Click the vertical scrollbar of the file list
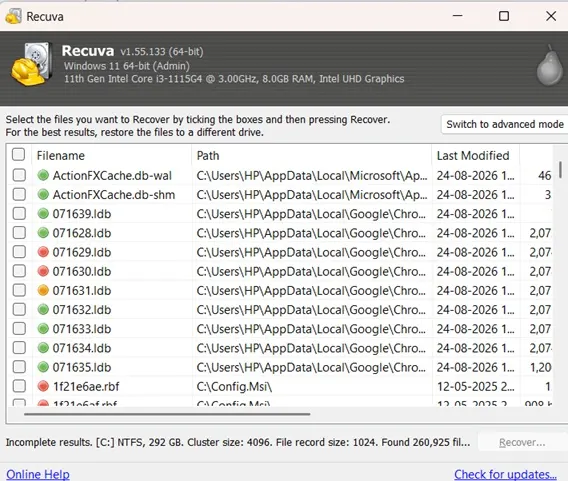Viewport: 568px width, 481px height. pos(560,170)
